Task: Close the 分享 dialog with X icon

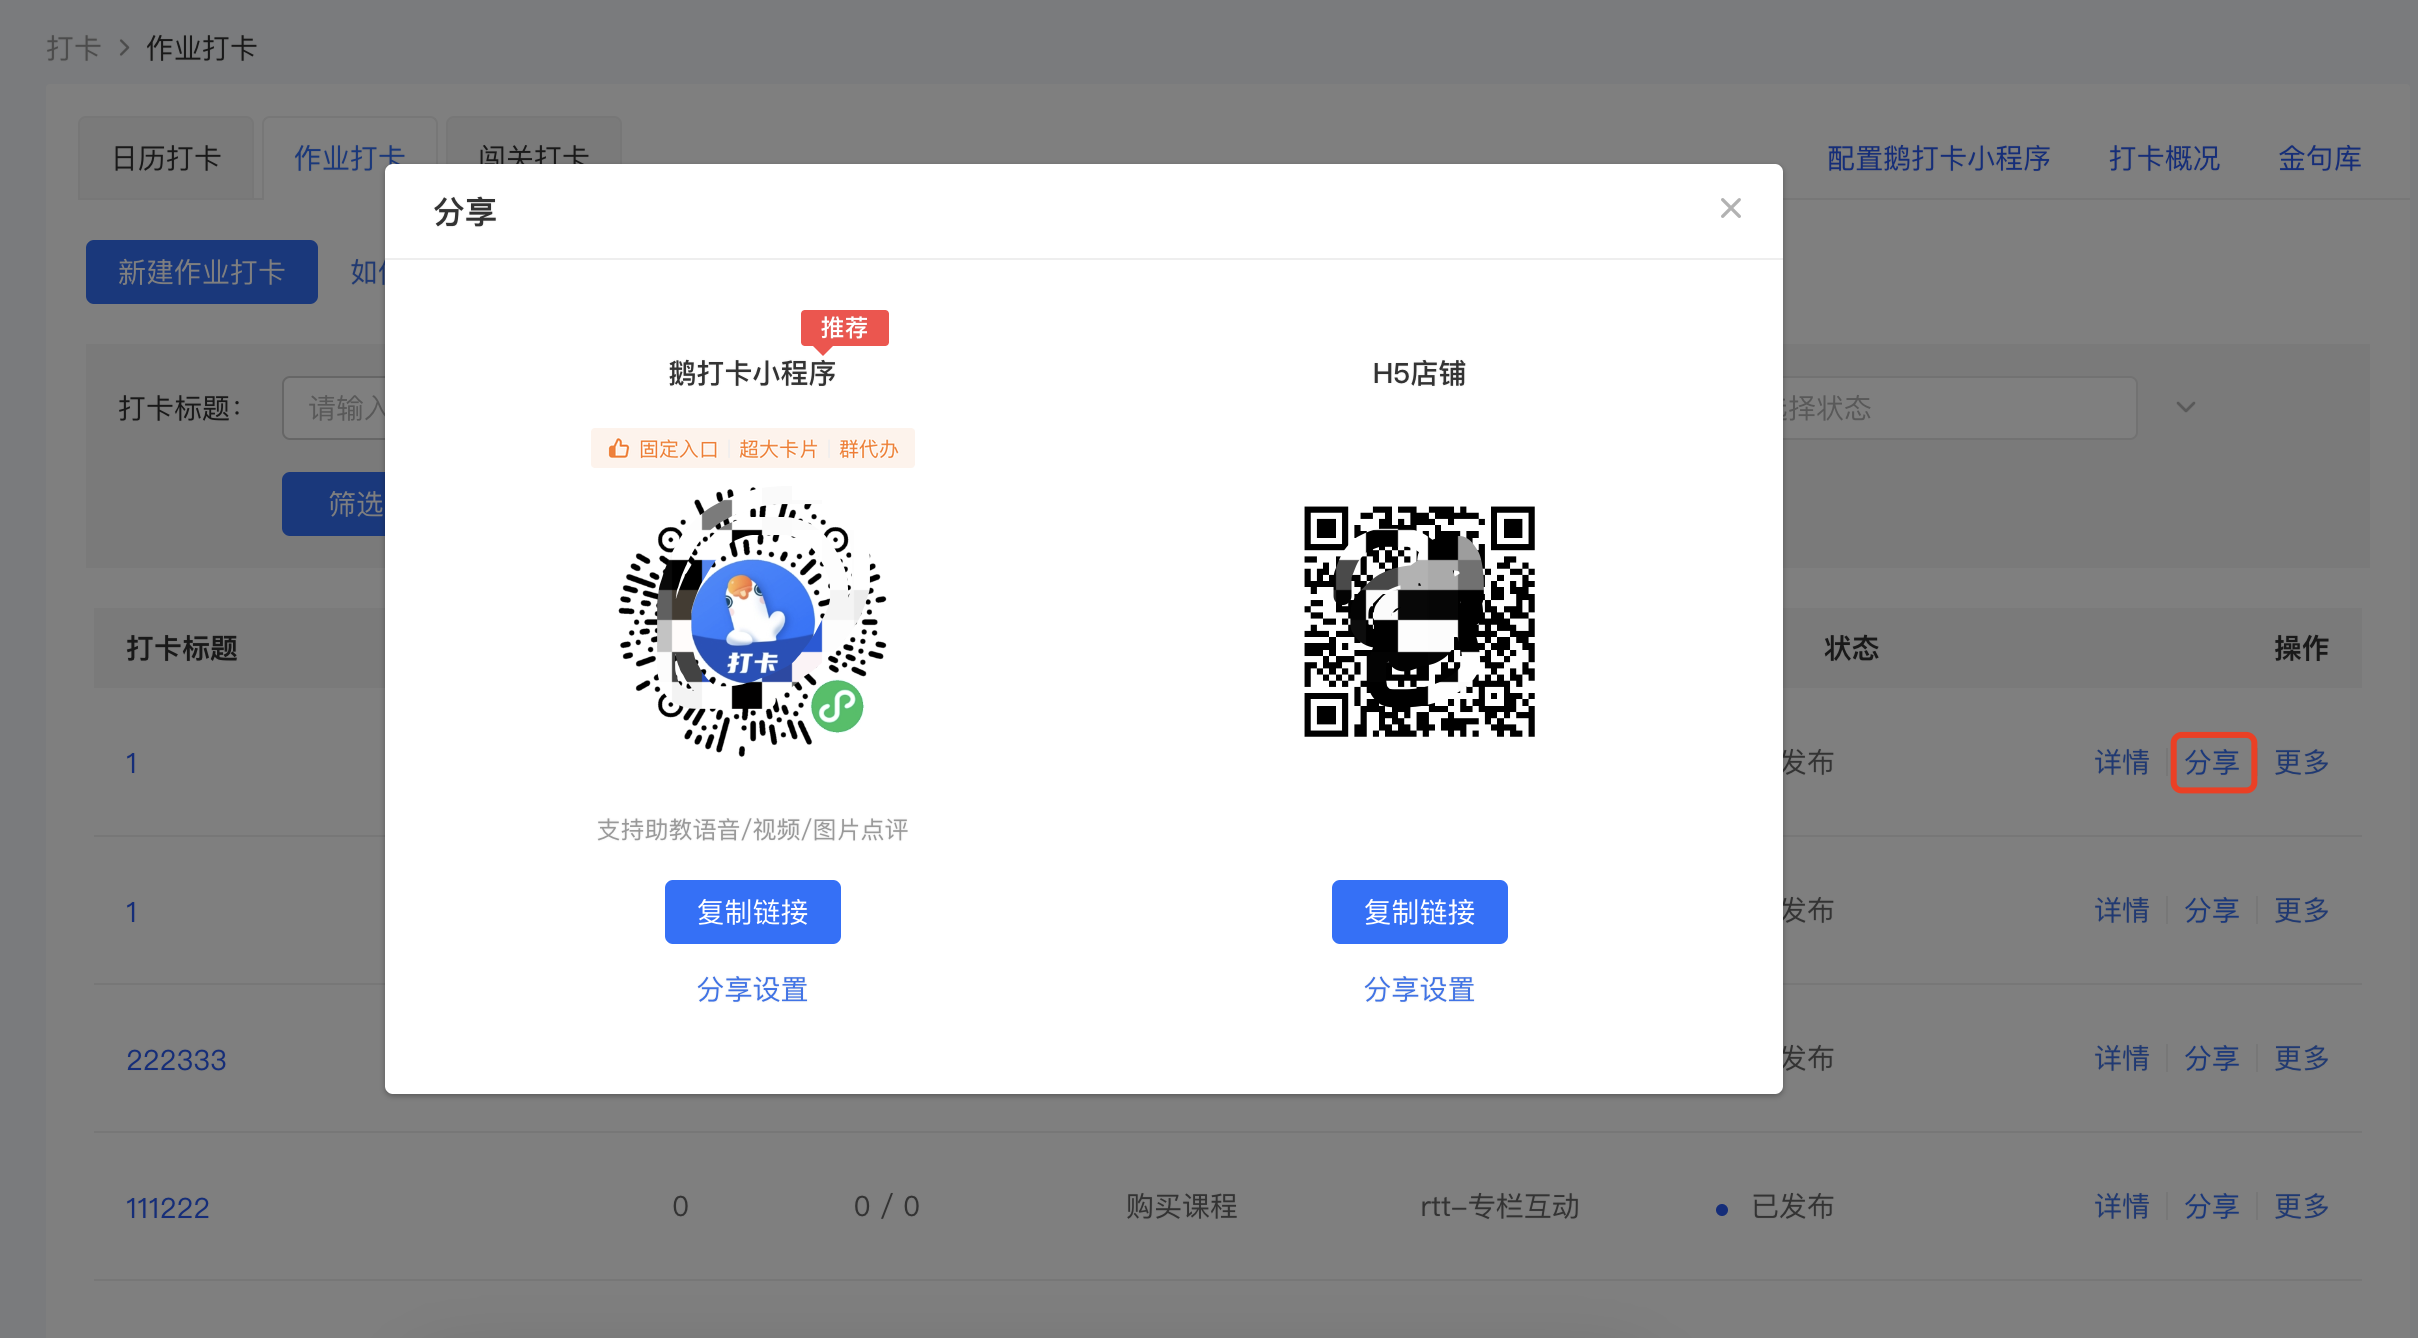Action: (1730, 208)
